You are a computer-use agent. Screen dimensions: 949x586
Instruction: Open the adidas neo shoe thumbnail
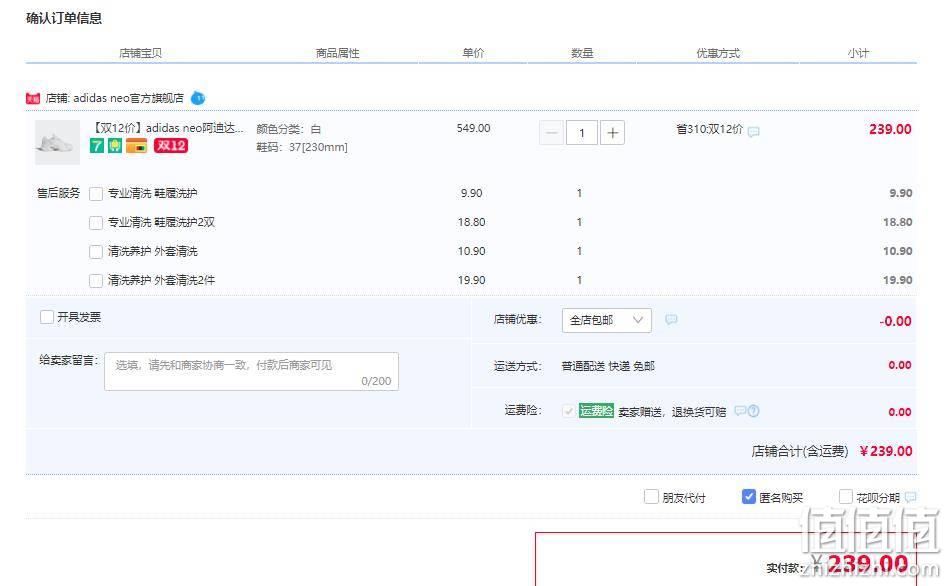[57, 142]
